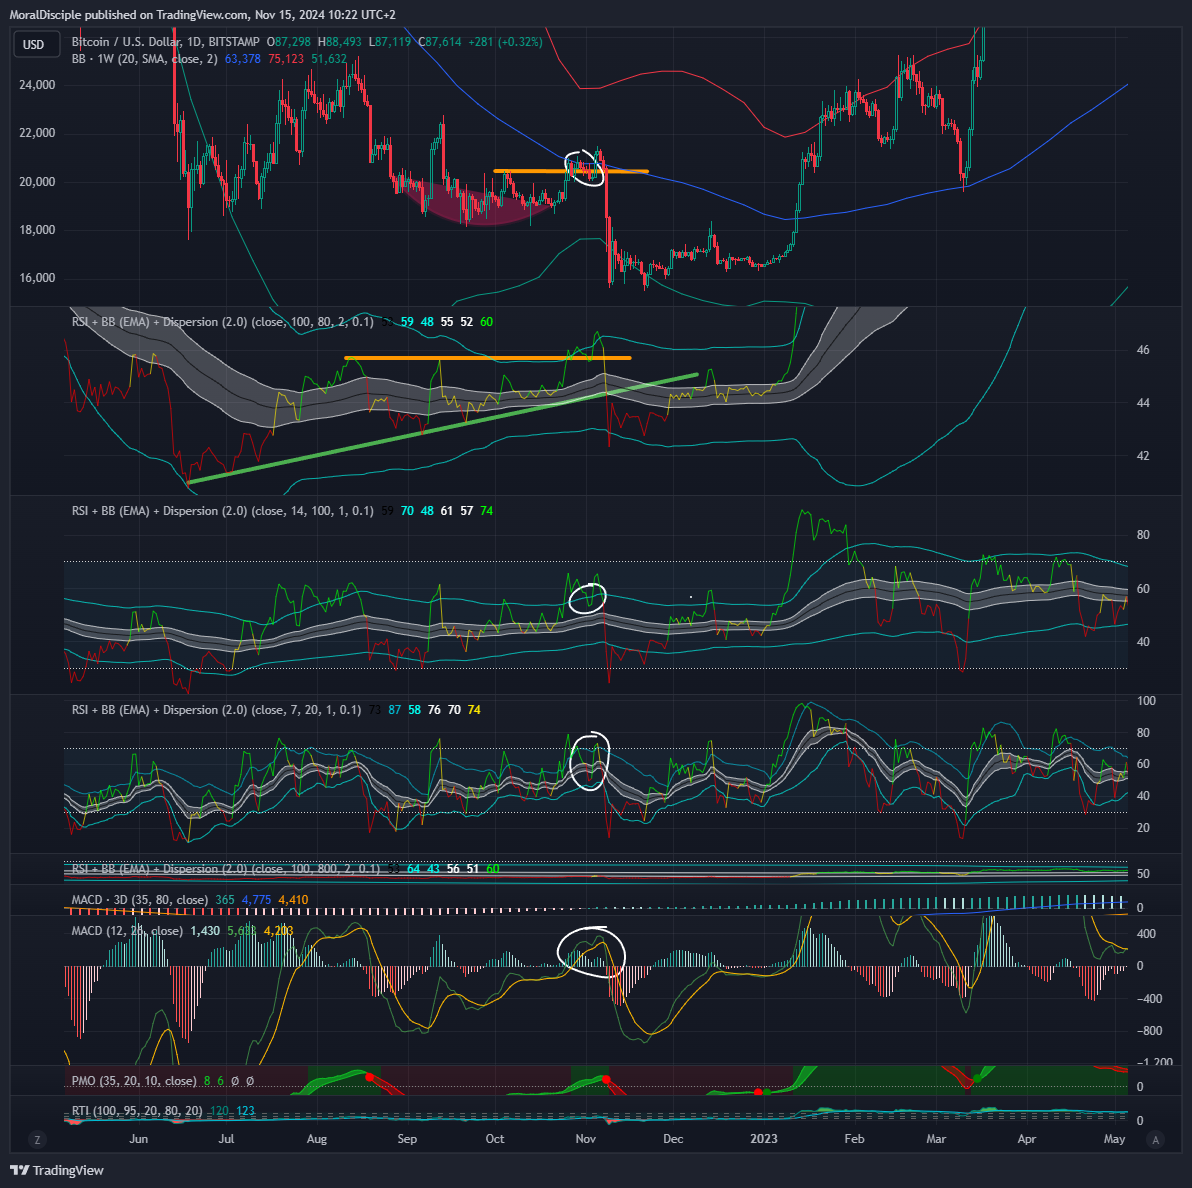This screenshot has height=1188, width=1192.
Task: Click the MACD (12, 26, close) legend
Action: point(127,931)
